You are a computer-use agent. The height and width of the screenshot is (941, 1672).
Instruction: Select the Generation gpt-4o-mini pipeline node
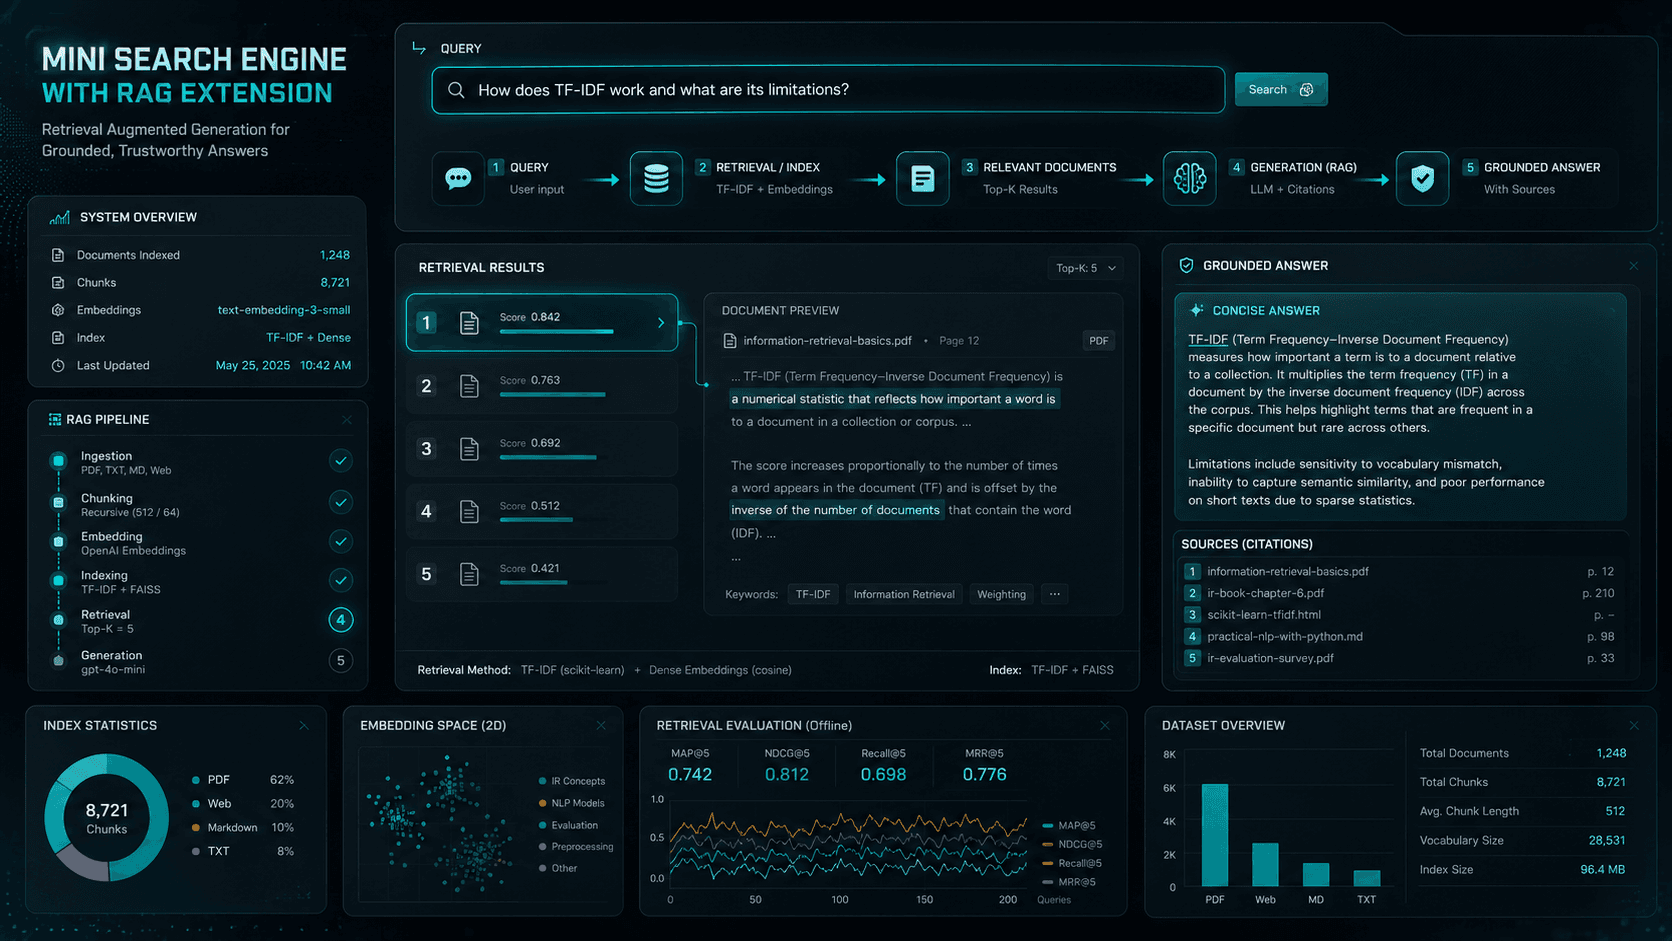coord(58,661)
